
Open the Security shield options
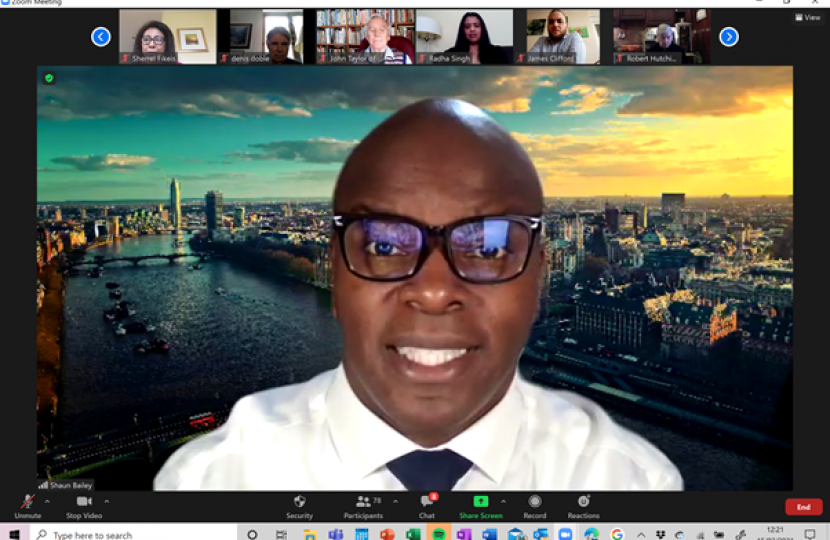pyautogui.click(x=299, y=504)
